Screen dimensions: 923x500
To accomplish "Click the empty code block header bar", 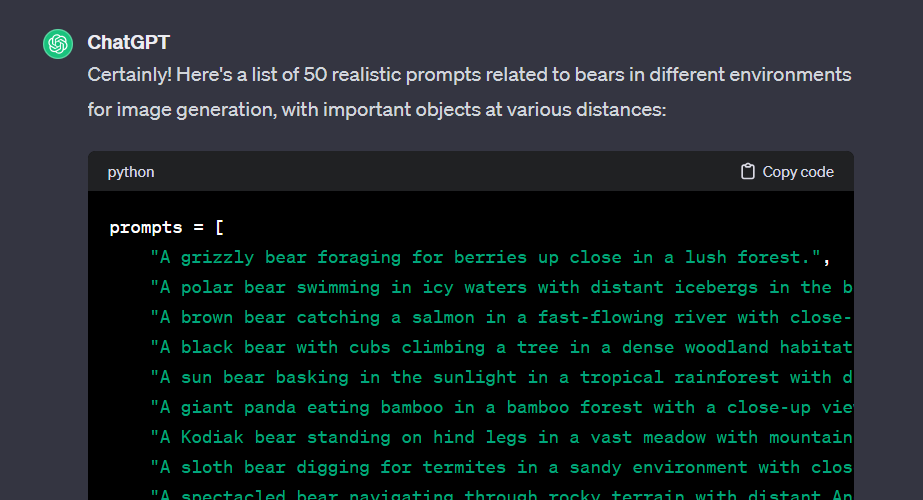I will click(447, 171).
